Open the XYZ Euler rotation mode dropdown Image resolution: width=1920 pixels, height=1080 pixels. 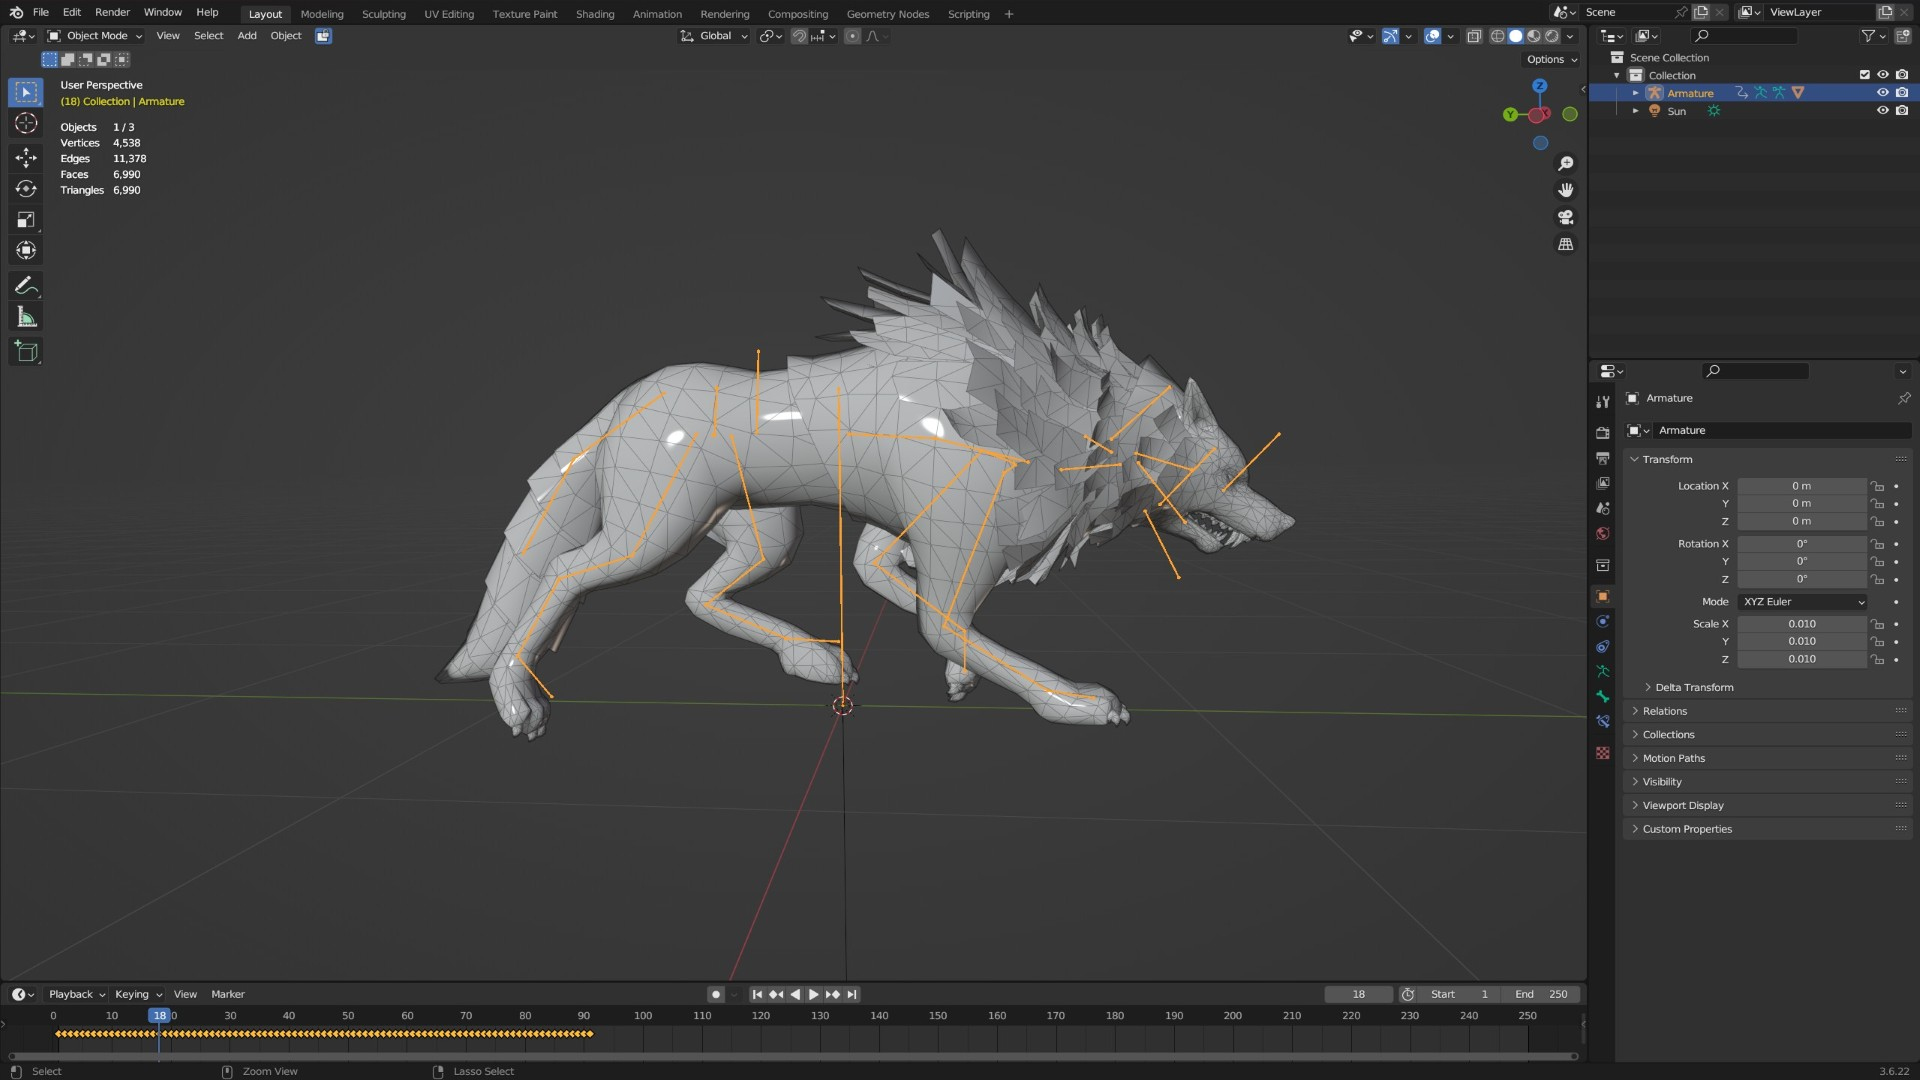pyautogui.click(x=1803, y=602)
